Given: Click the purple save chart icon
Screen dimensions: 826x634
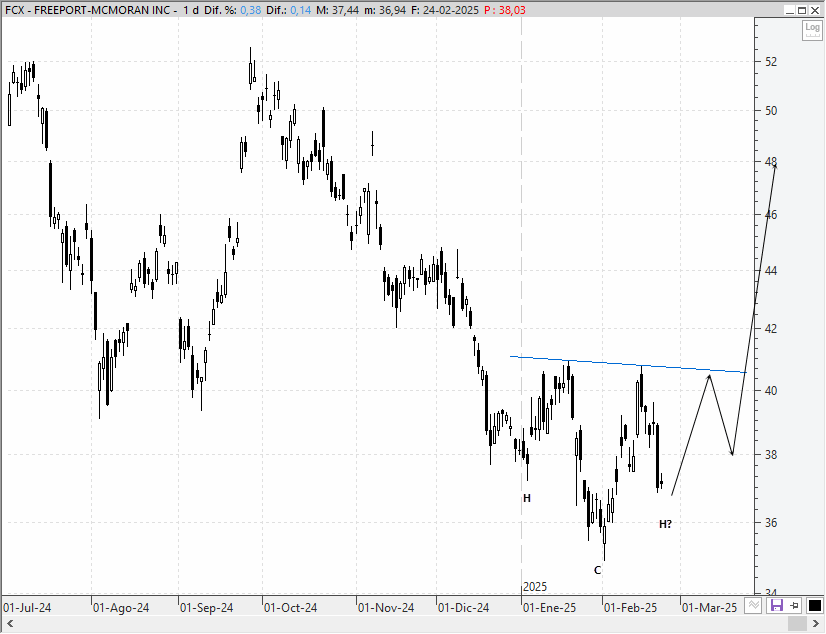Looking at the screenshot, I should tap(776, 606).
